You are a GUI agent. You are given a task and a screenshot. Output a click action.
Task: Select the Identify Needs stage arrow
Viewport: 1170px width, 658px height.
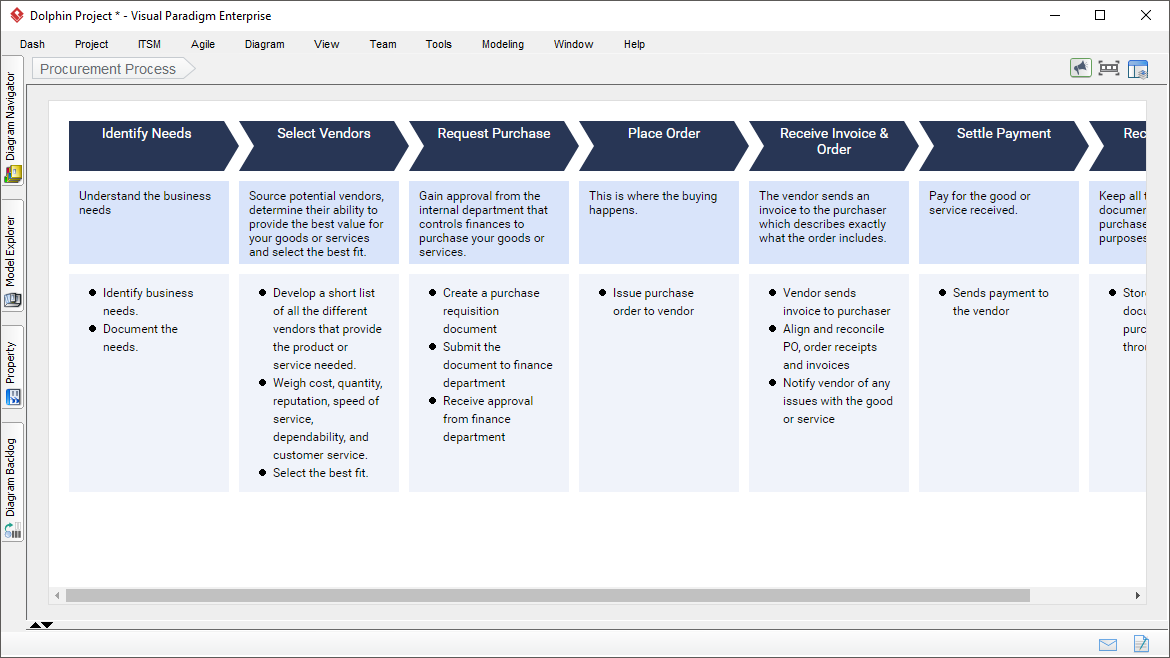153,146
